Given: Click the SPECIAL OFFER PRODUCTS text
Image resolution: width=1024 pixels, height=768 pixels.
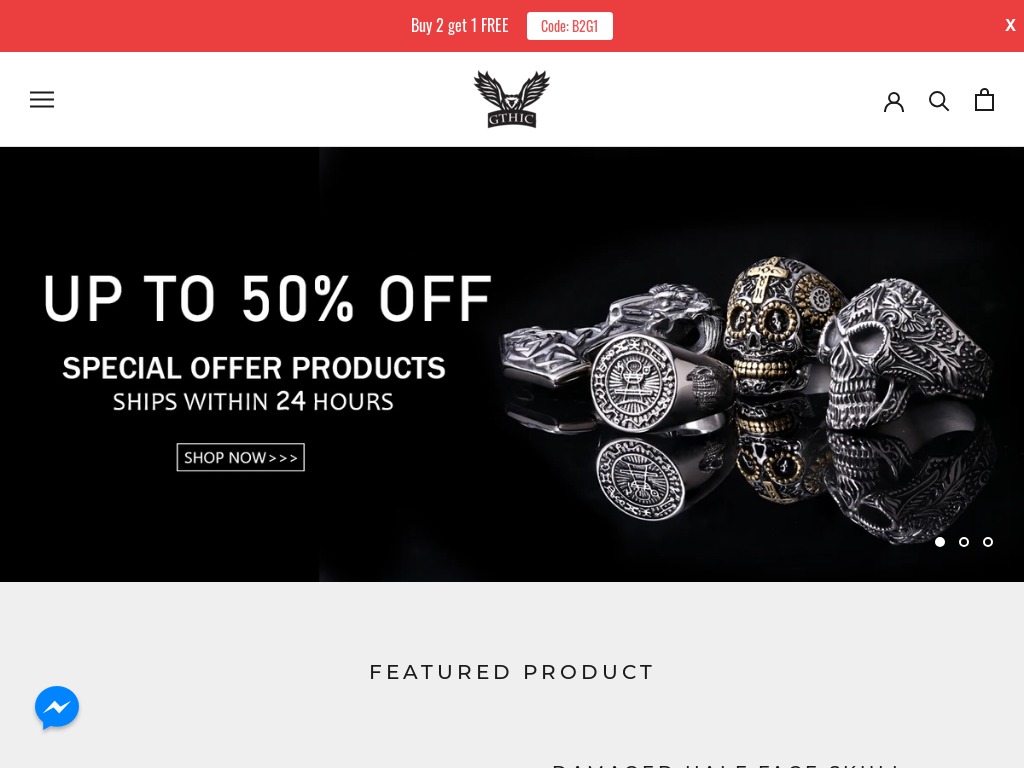Looking at the screenshot, I should [254, 368].
